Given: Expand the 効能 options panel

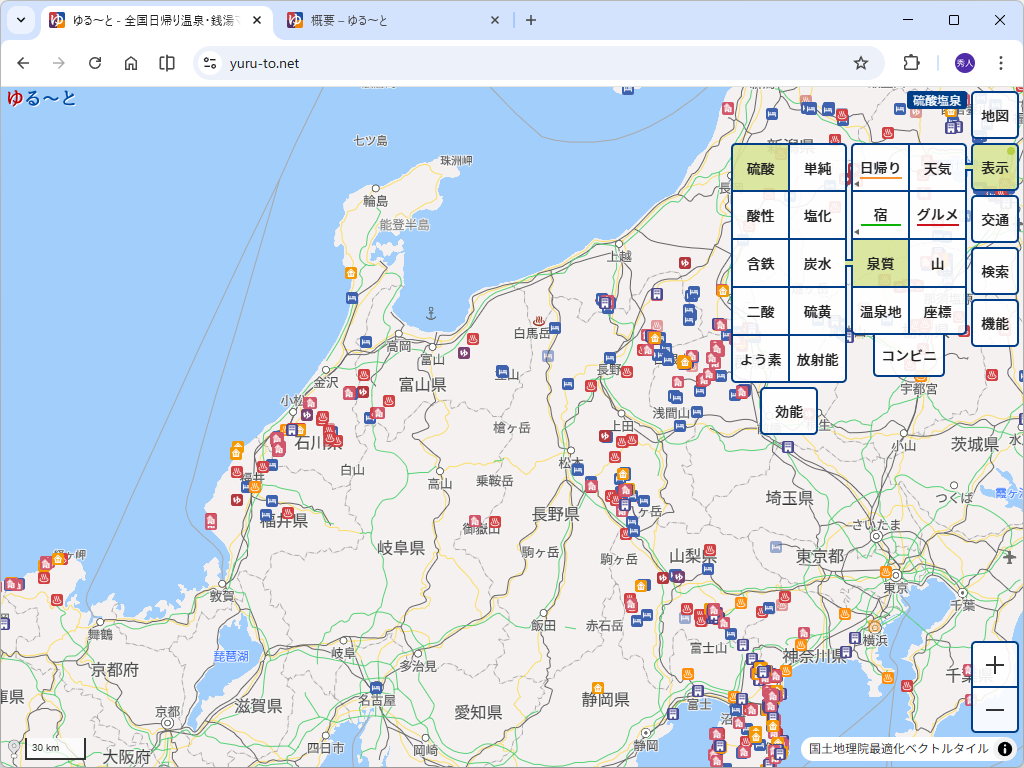Looking at the screenshot, I should [789, 411].
